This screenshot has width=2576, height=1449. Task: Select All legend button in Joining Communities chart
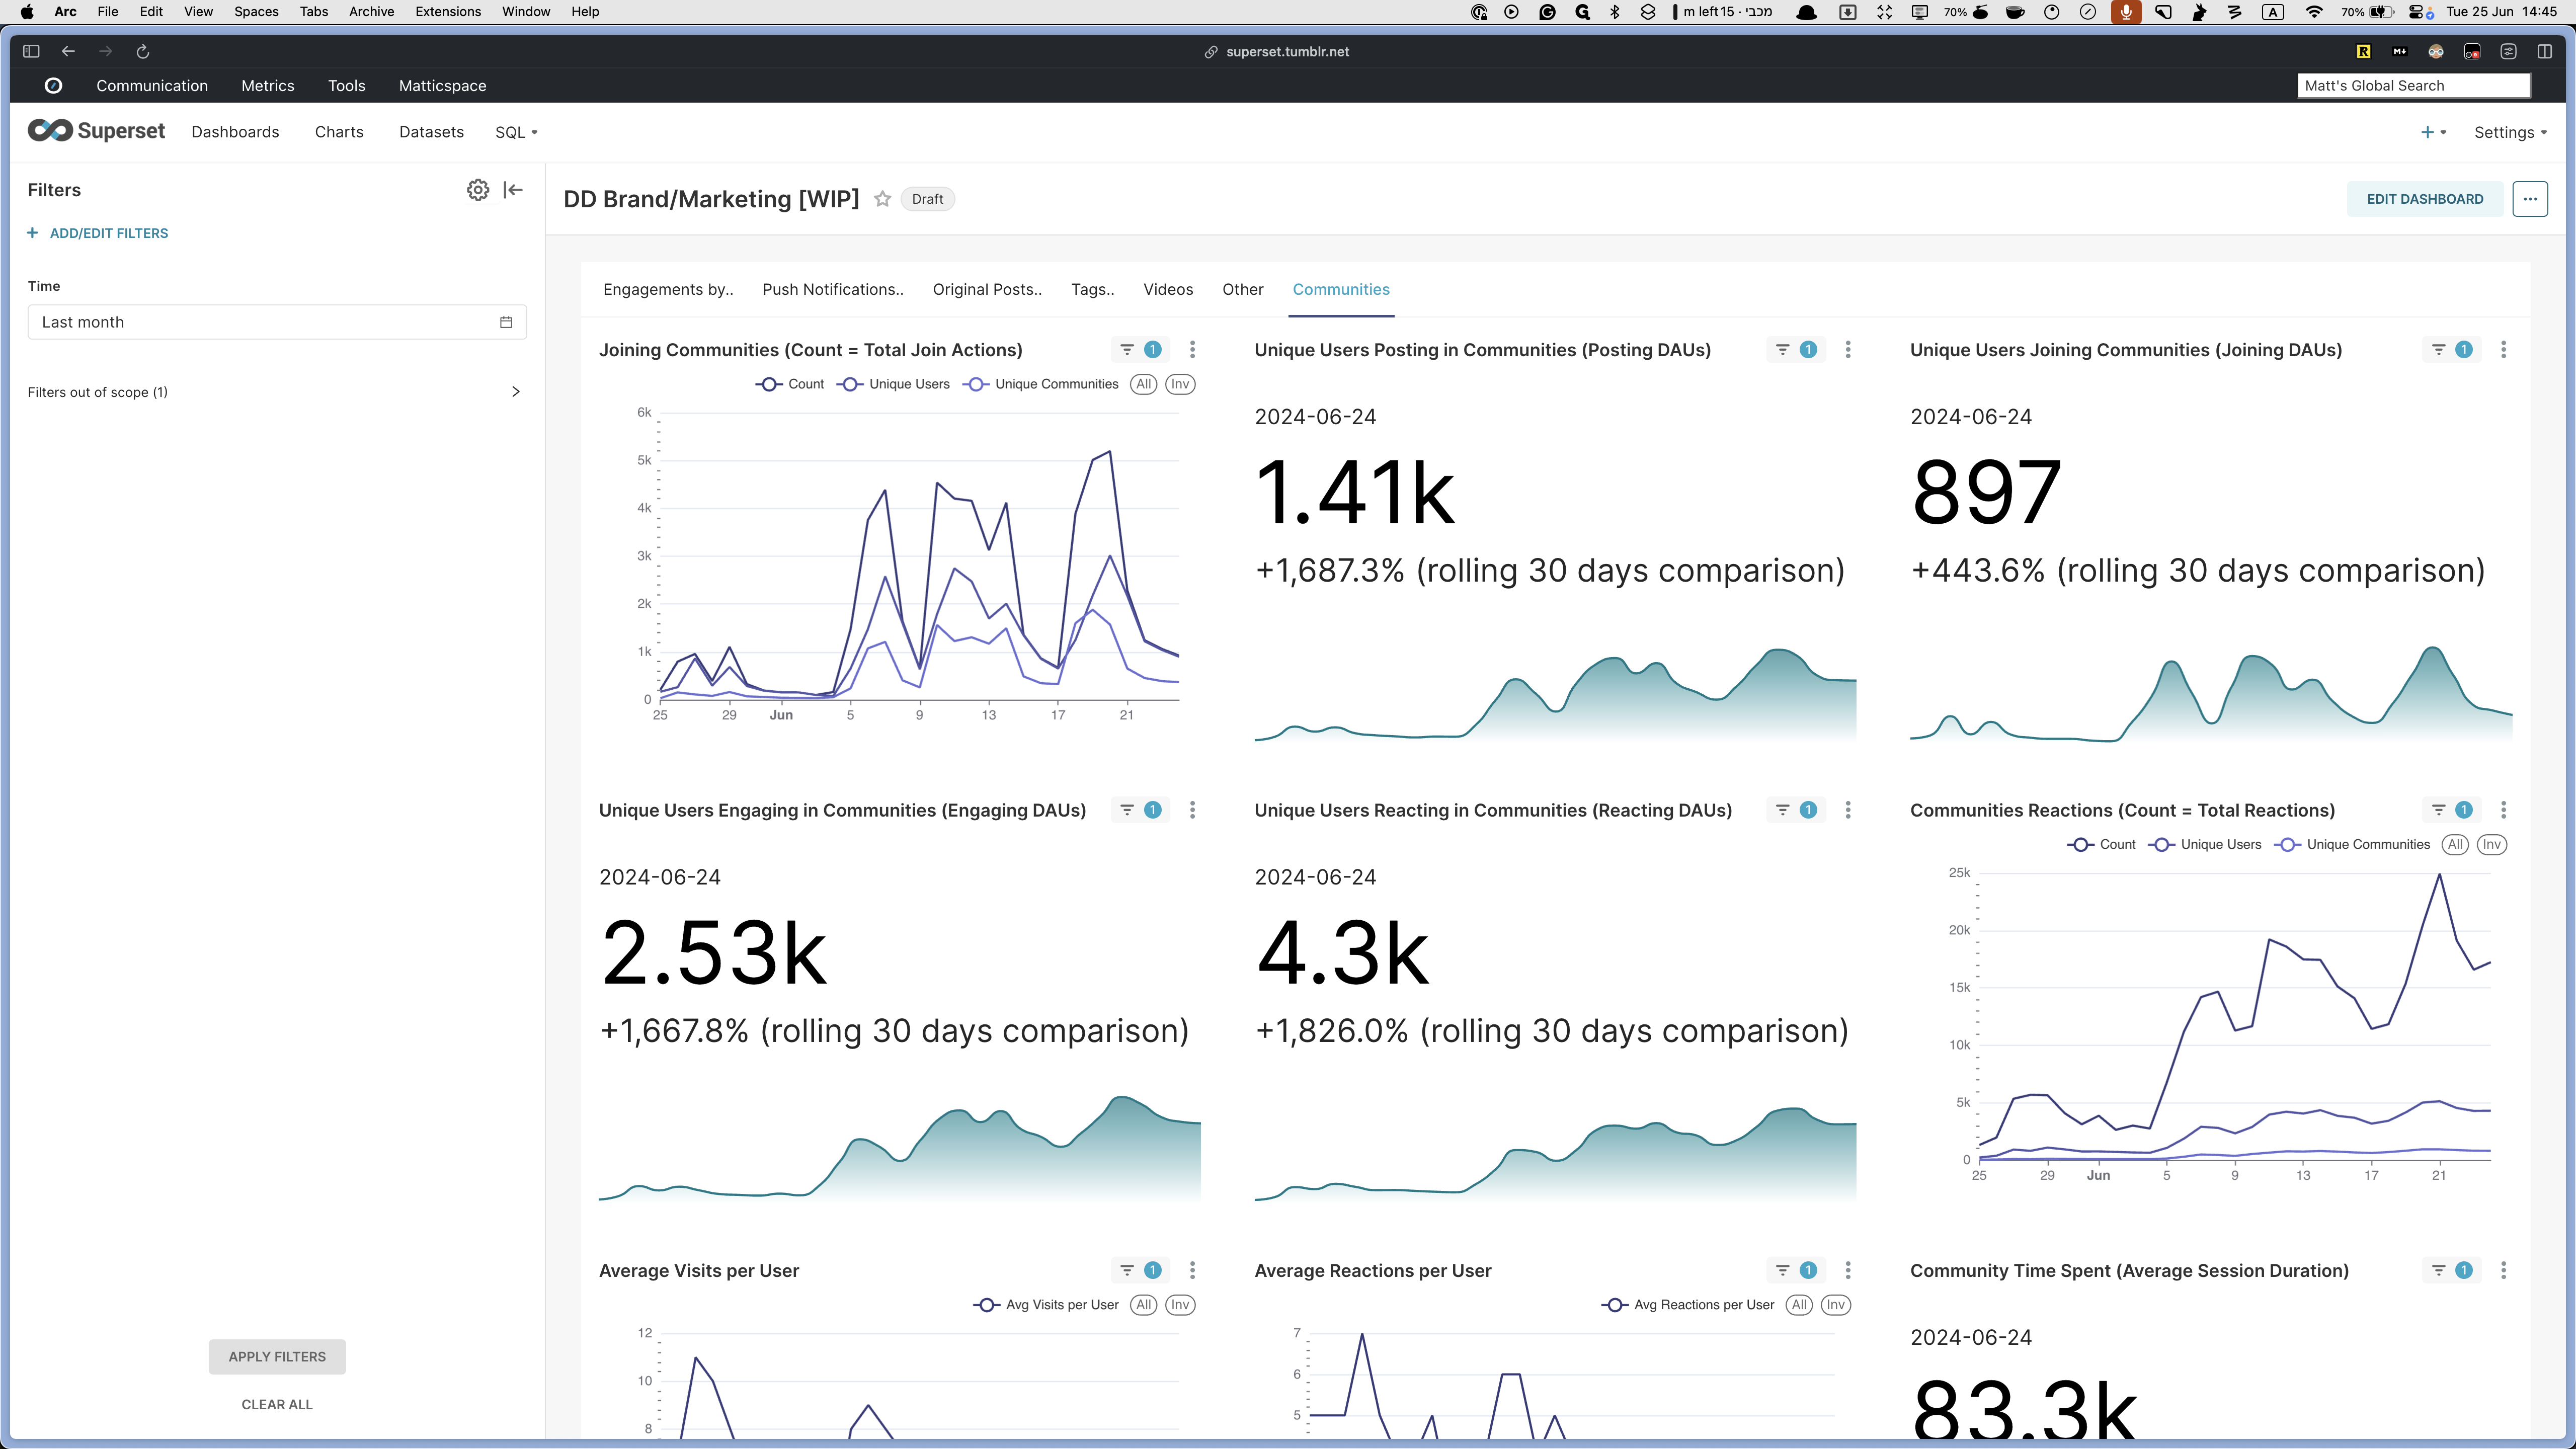[1144, 384]
